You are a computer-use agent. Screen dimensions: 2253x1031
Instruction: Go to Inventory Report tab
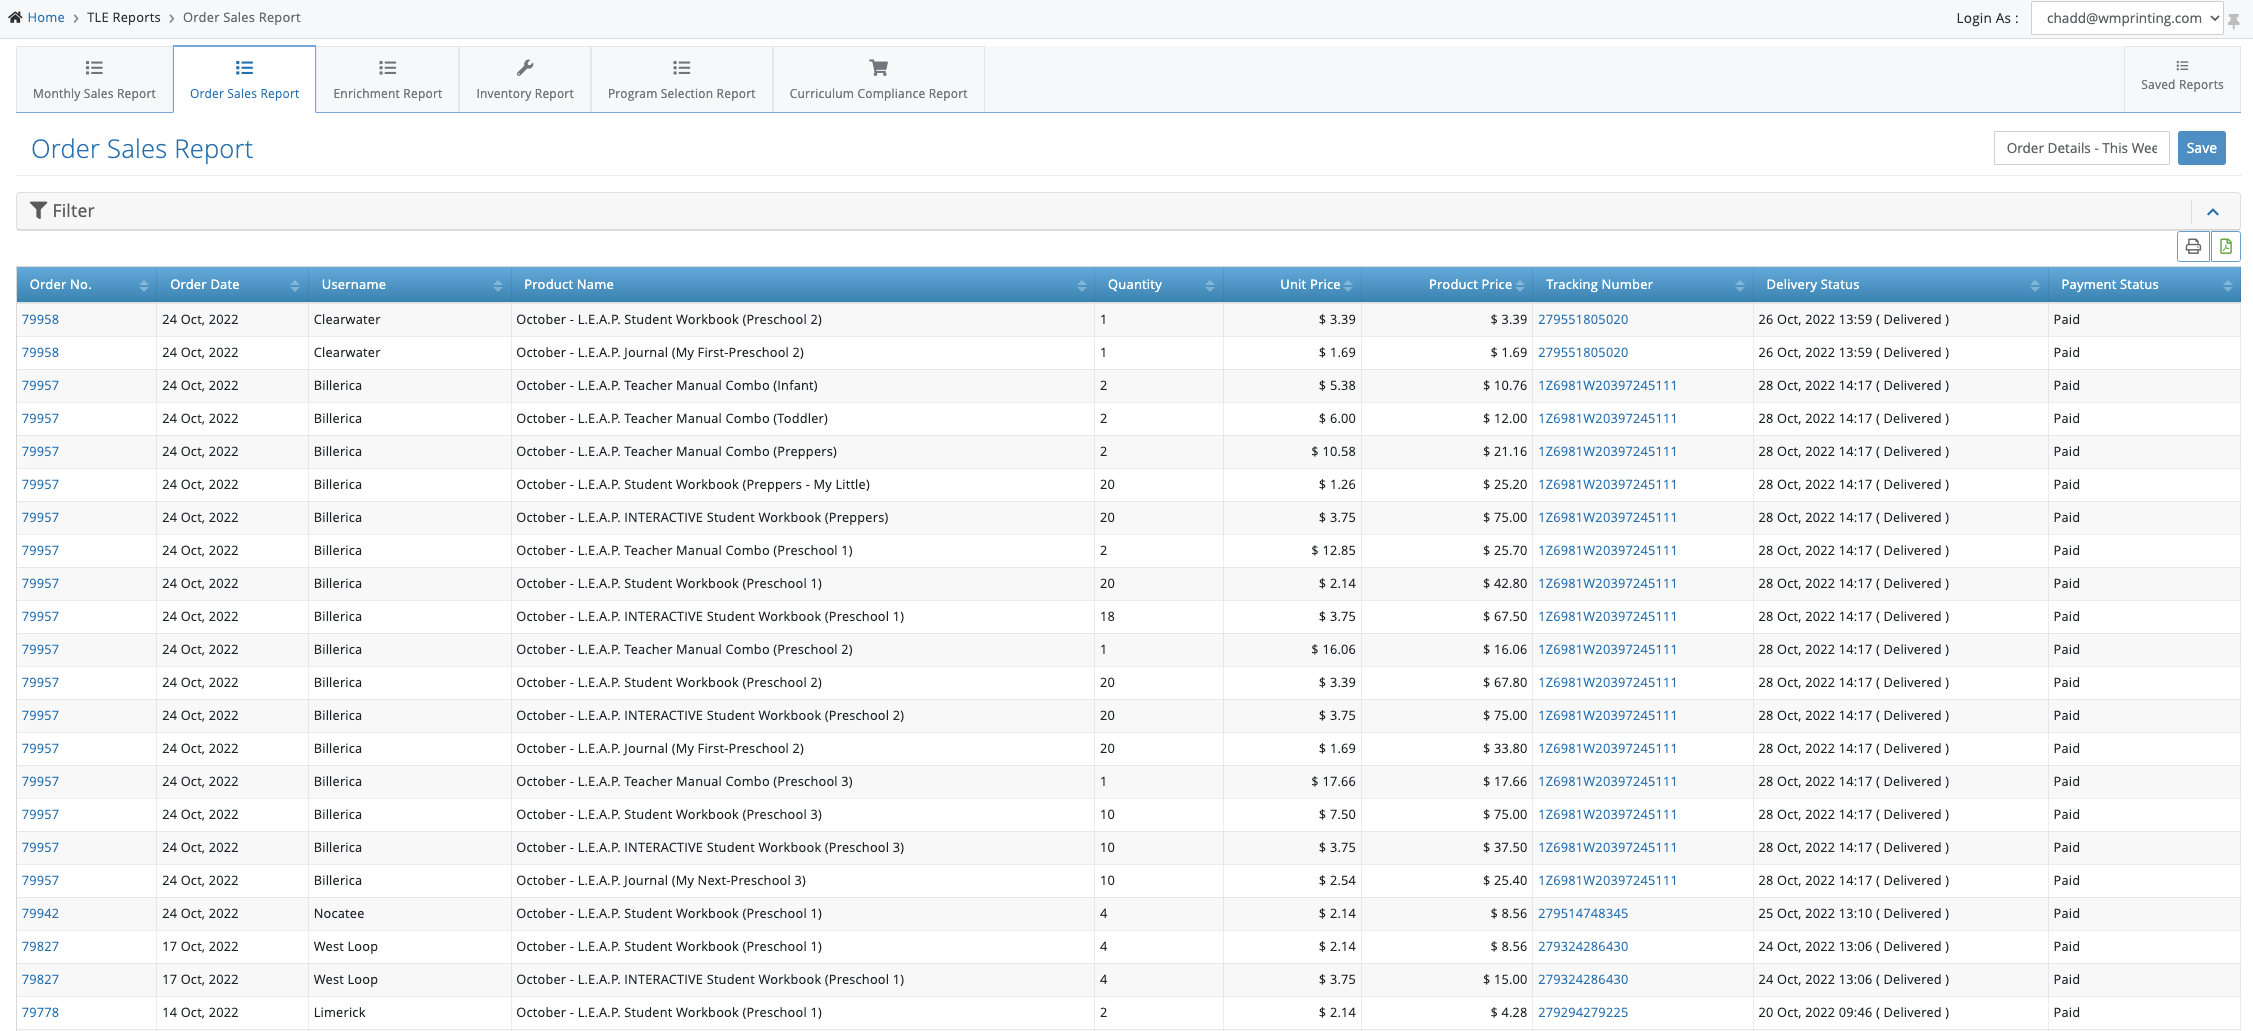pos(525,79)
